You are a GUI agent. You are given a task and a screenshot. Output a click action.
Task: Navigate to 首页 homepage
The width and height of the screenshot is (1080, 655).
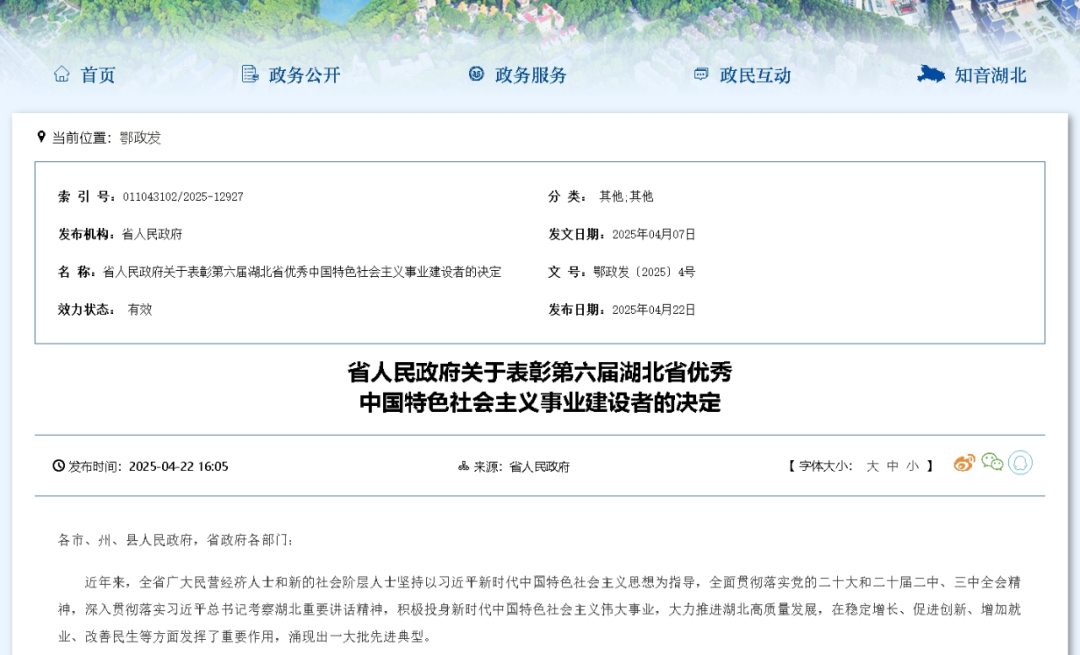97,74
